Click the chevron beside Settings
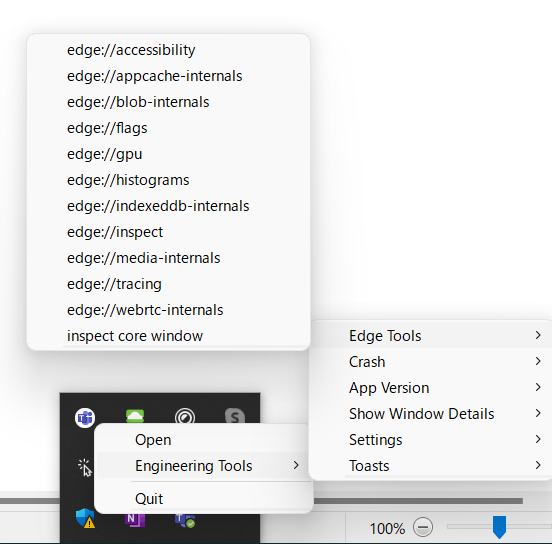The height and width of the screenshot is (544, 552). [x=538, y=439]
